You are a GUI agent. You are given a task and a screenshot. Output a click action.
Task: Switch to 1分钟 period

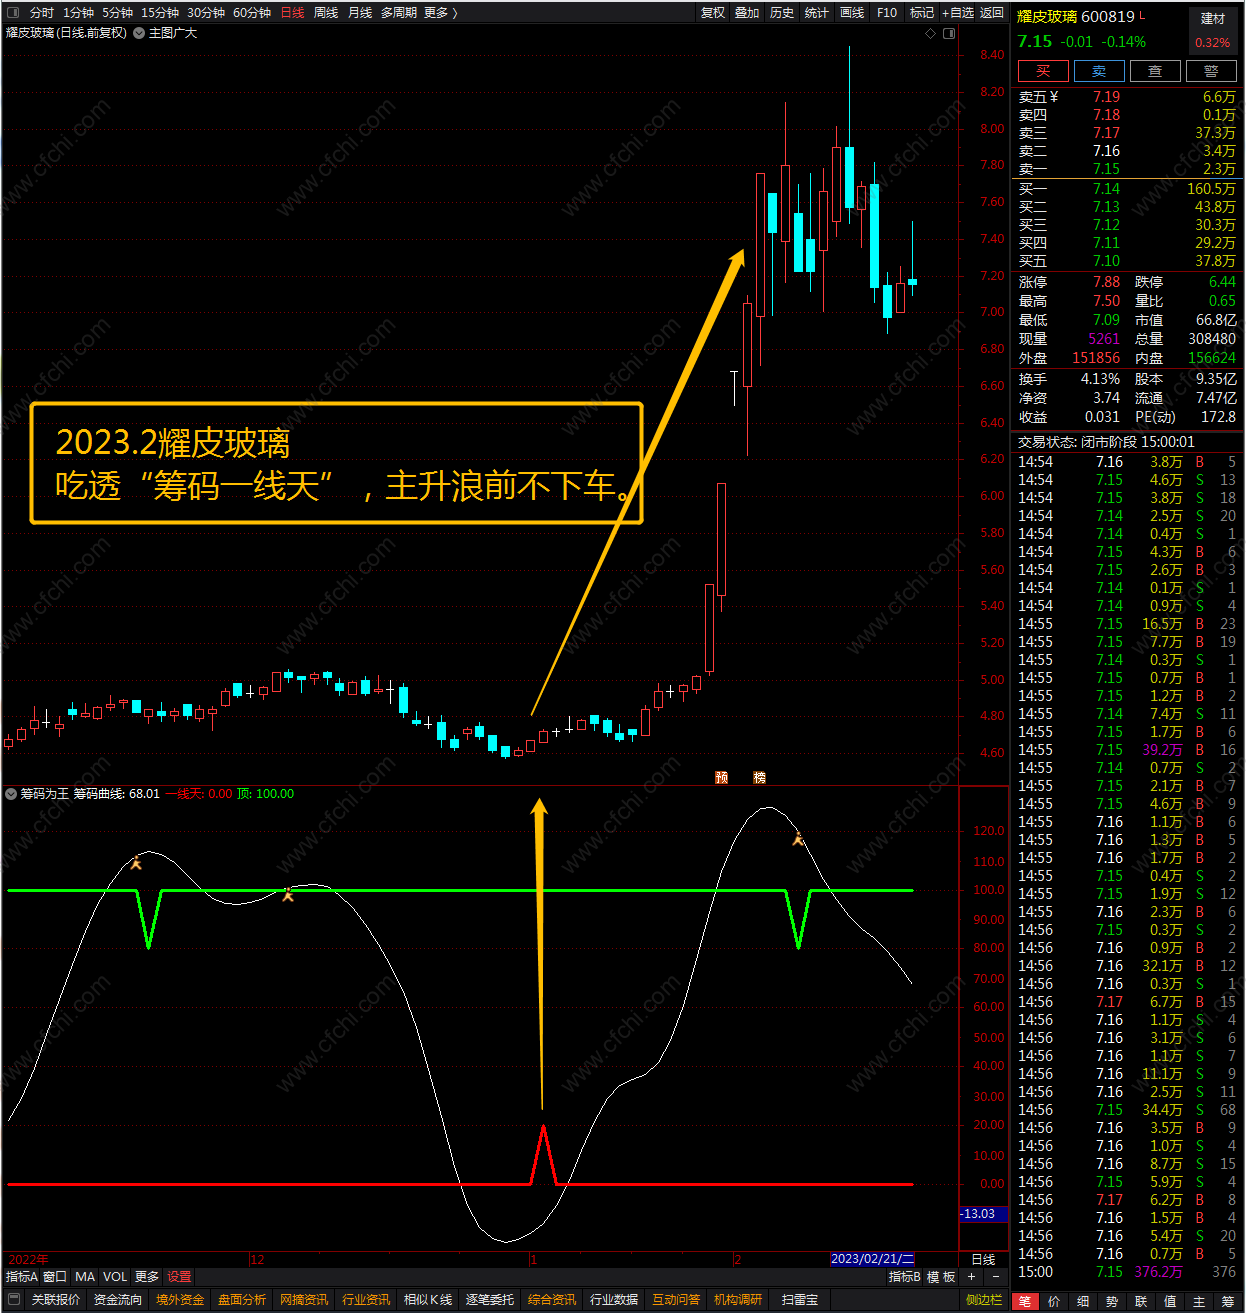78,13
